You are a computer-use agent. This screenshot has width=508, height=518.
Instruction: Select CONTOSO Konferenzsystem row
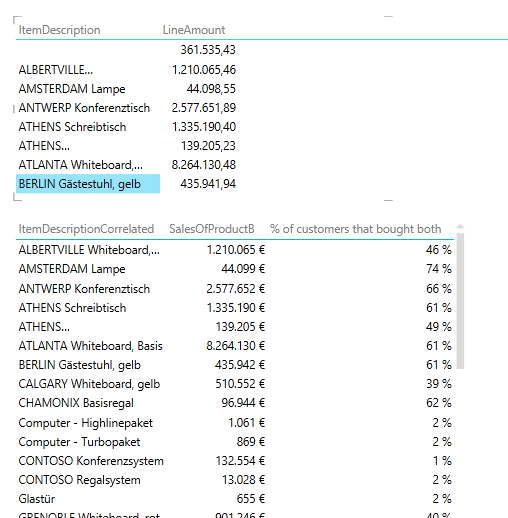tap(235, 461)
